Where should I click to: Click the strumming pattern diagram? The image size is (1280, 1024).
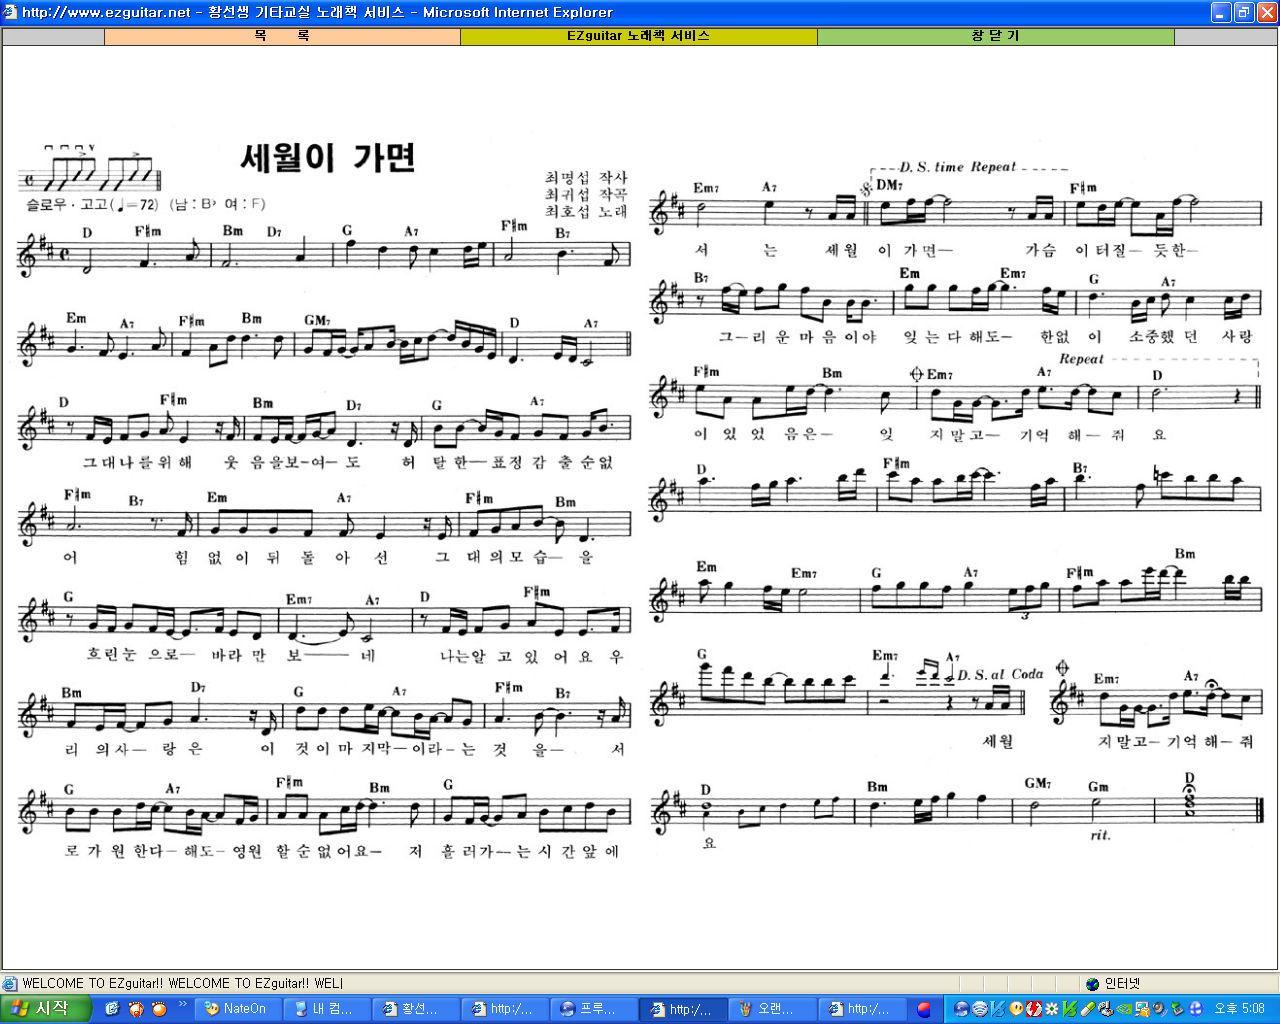(90, 169)
